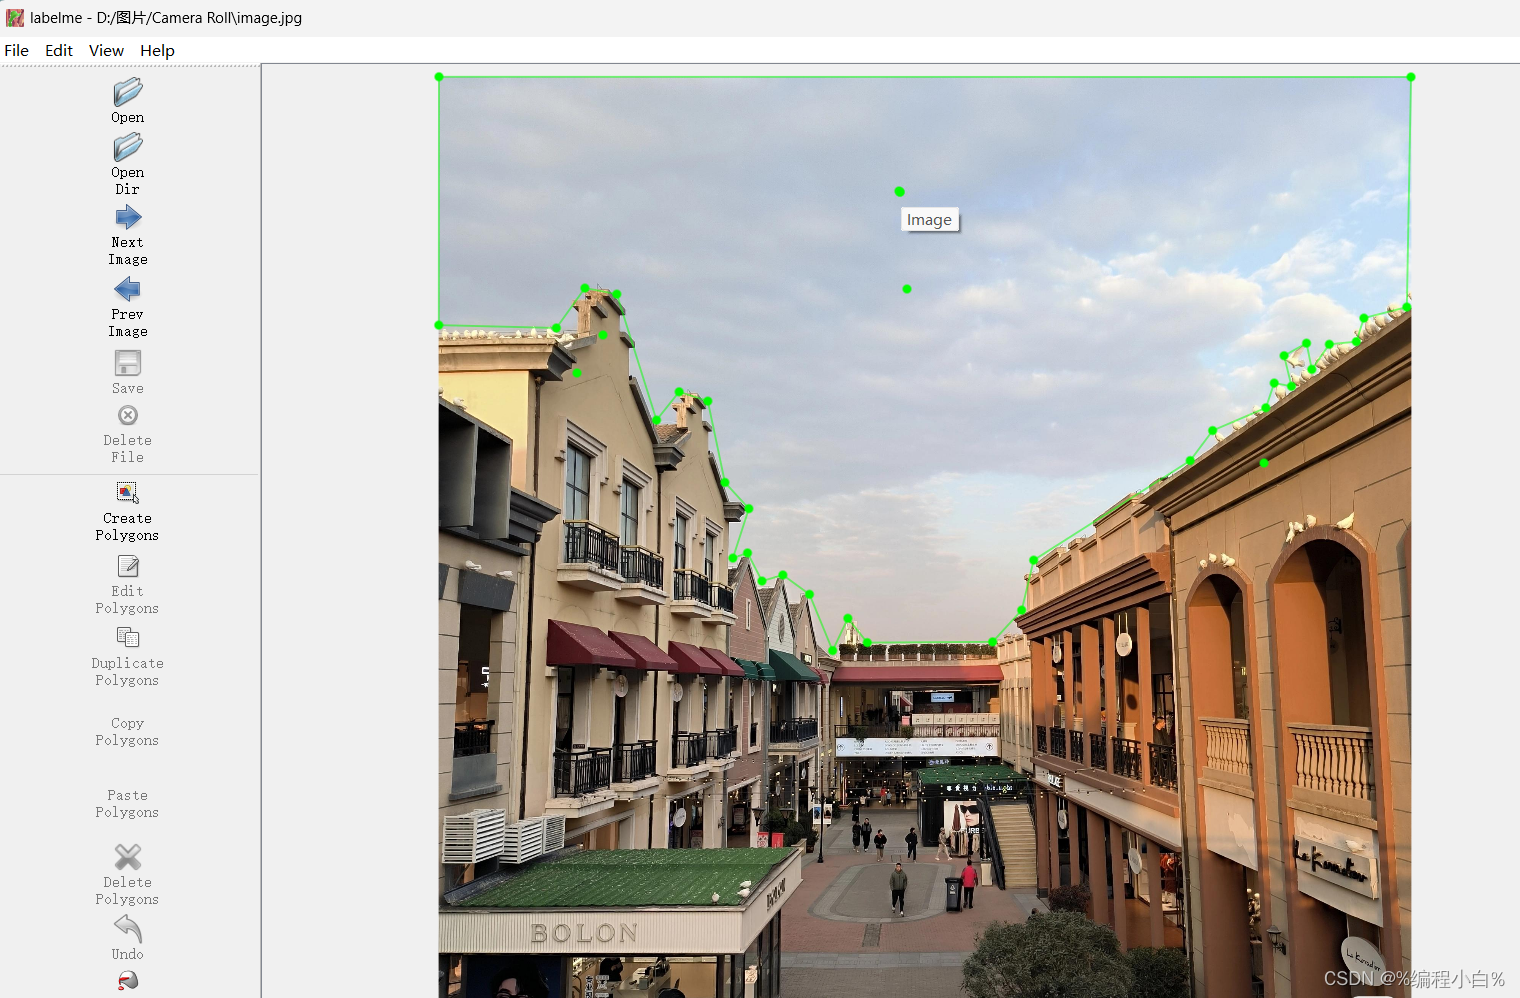Click the Undo arrow icon

click(128, 929)
